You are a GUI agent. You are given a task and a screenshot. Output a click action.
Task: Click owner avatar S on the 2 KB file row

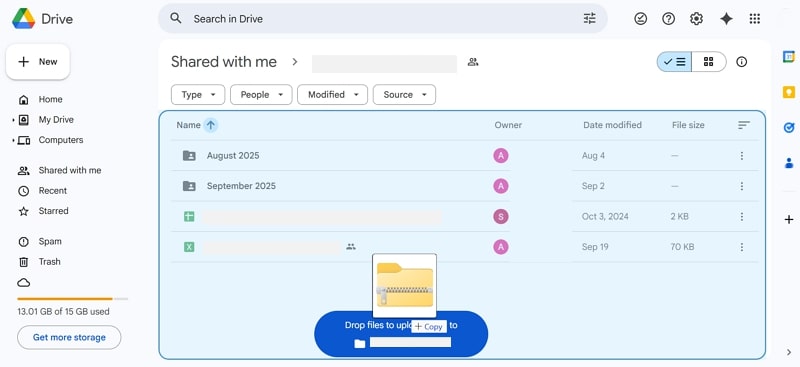[501, 216]
